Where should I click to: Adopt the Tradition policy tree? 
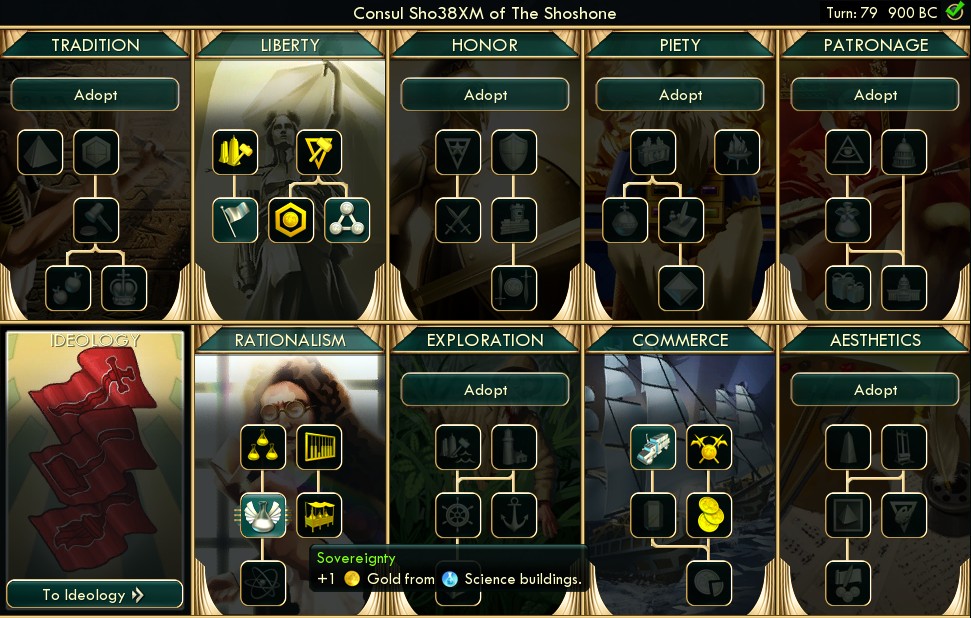click(95, 95)
